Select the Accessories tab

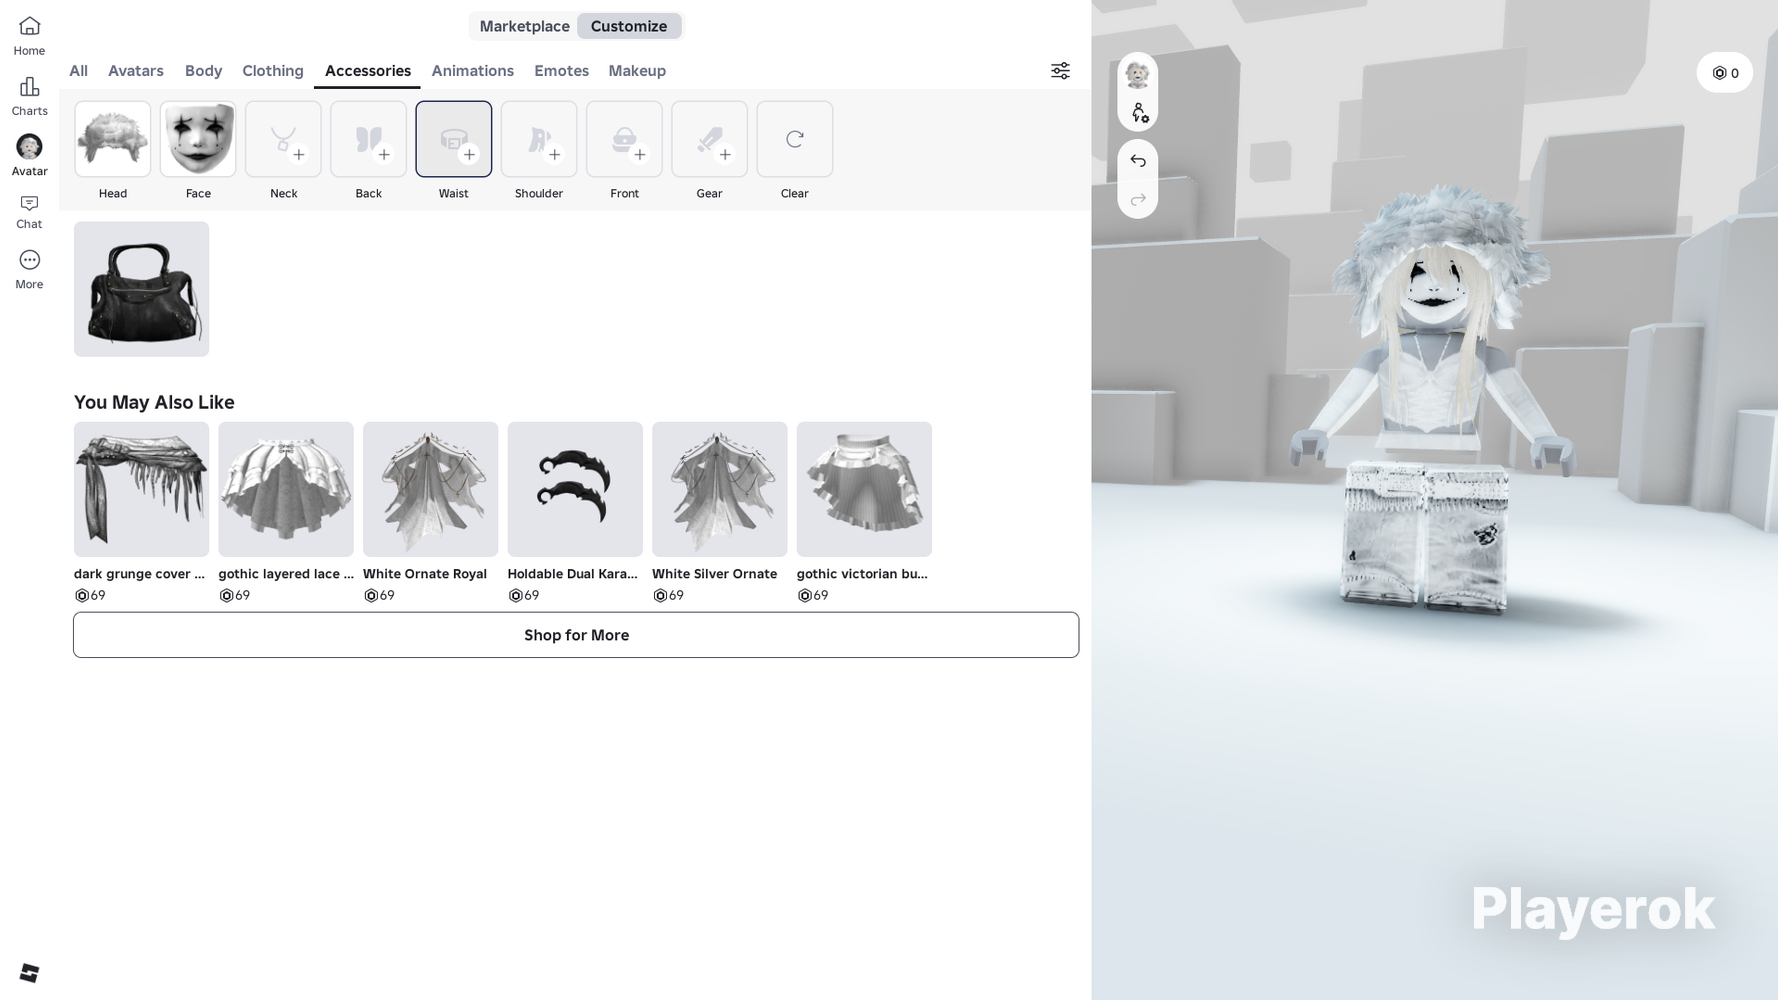coord(368,71)
